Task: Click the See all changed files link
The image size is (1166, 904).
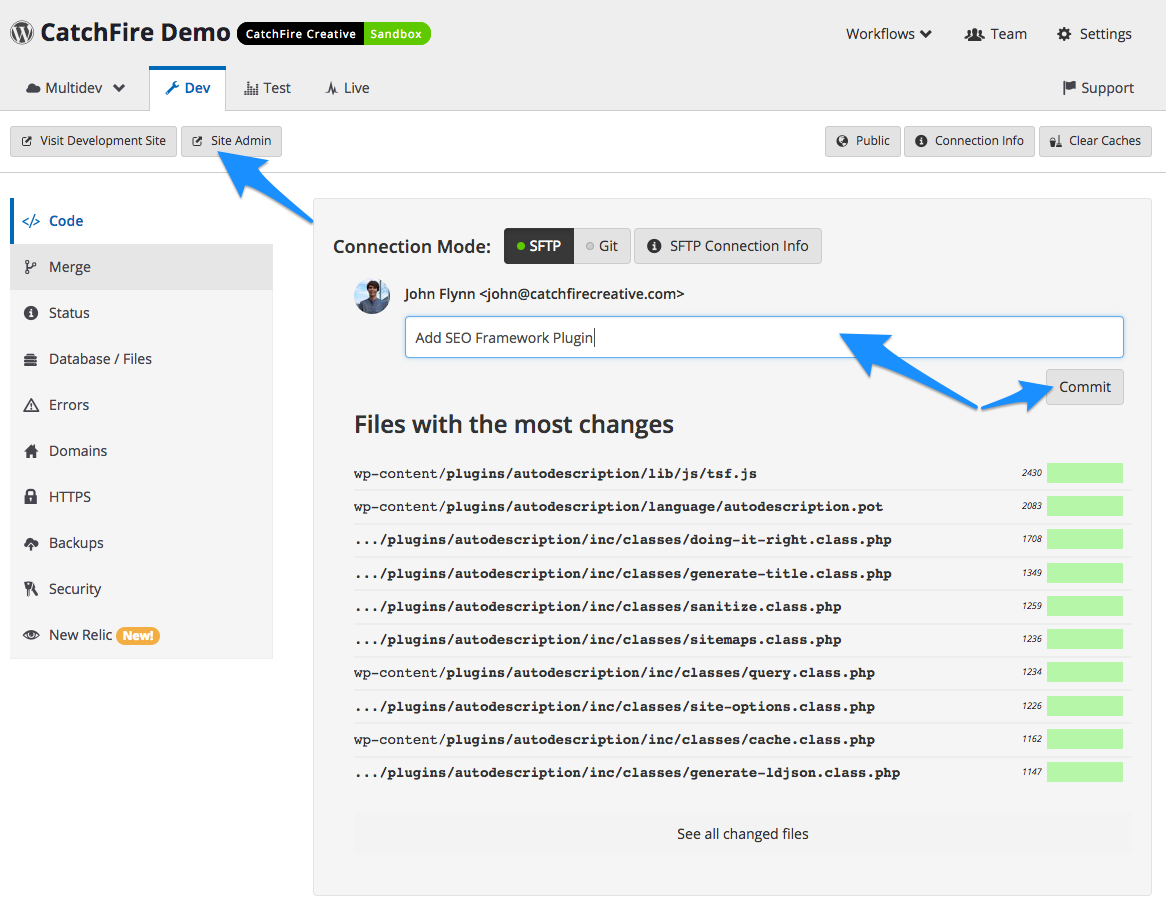Action: 743,834
